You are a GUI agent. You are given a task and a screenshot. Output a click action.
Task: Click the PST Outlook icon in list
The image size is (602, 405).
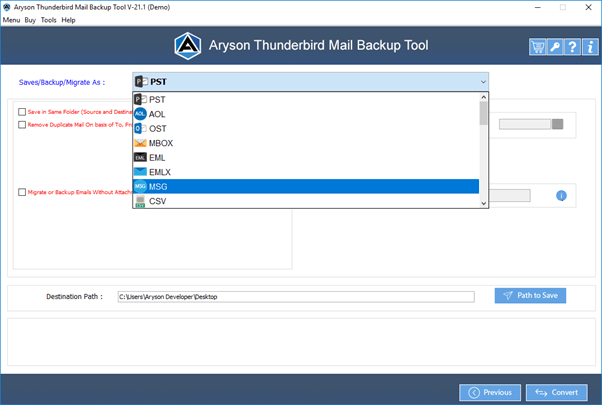point(141,100)
